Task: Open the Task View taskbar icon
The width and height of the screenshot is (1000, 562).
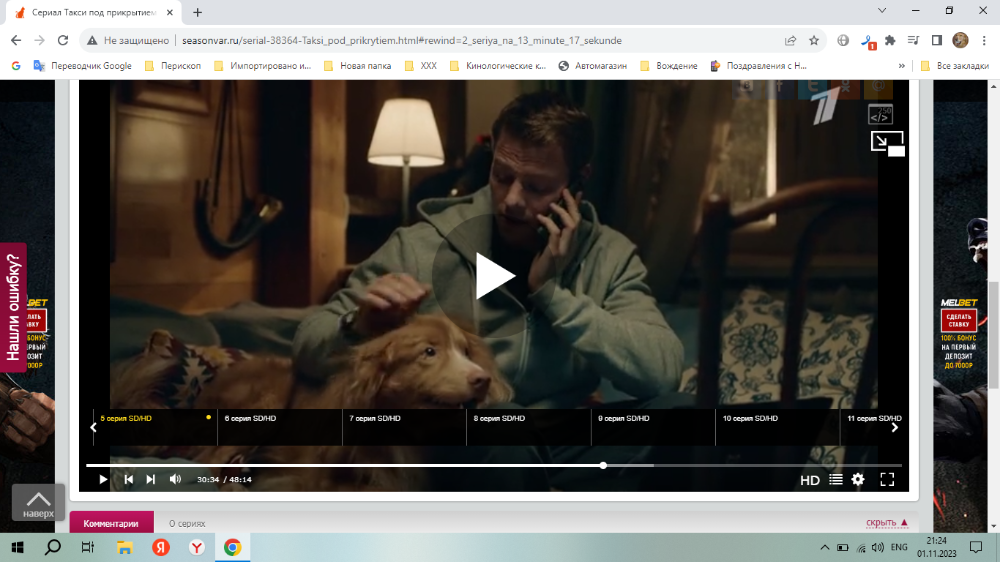Action: point(88,547)
